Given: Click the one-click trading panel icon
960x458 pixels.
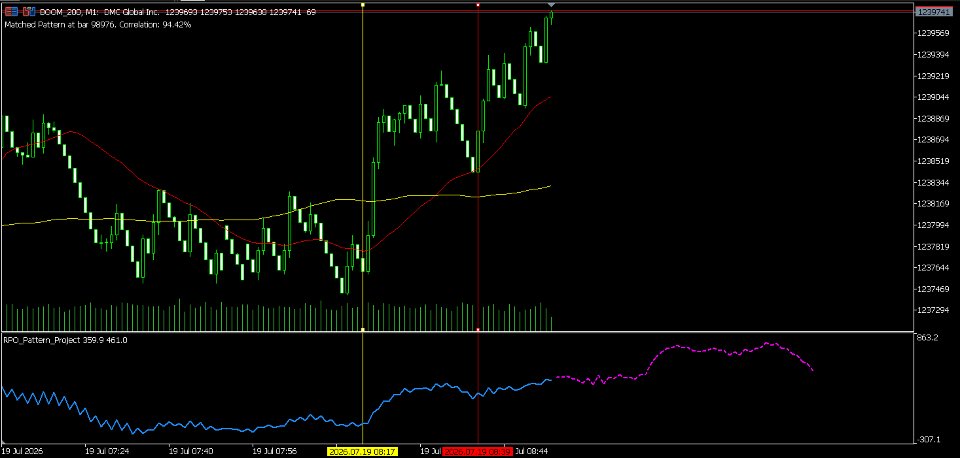Looking at the screenshot, I should (12, 12).
